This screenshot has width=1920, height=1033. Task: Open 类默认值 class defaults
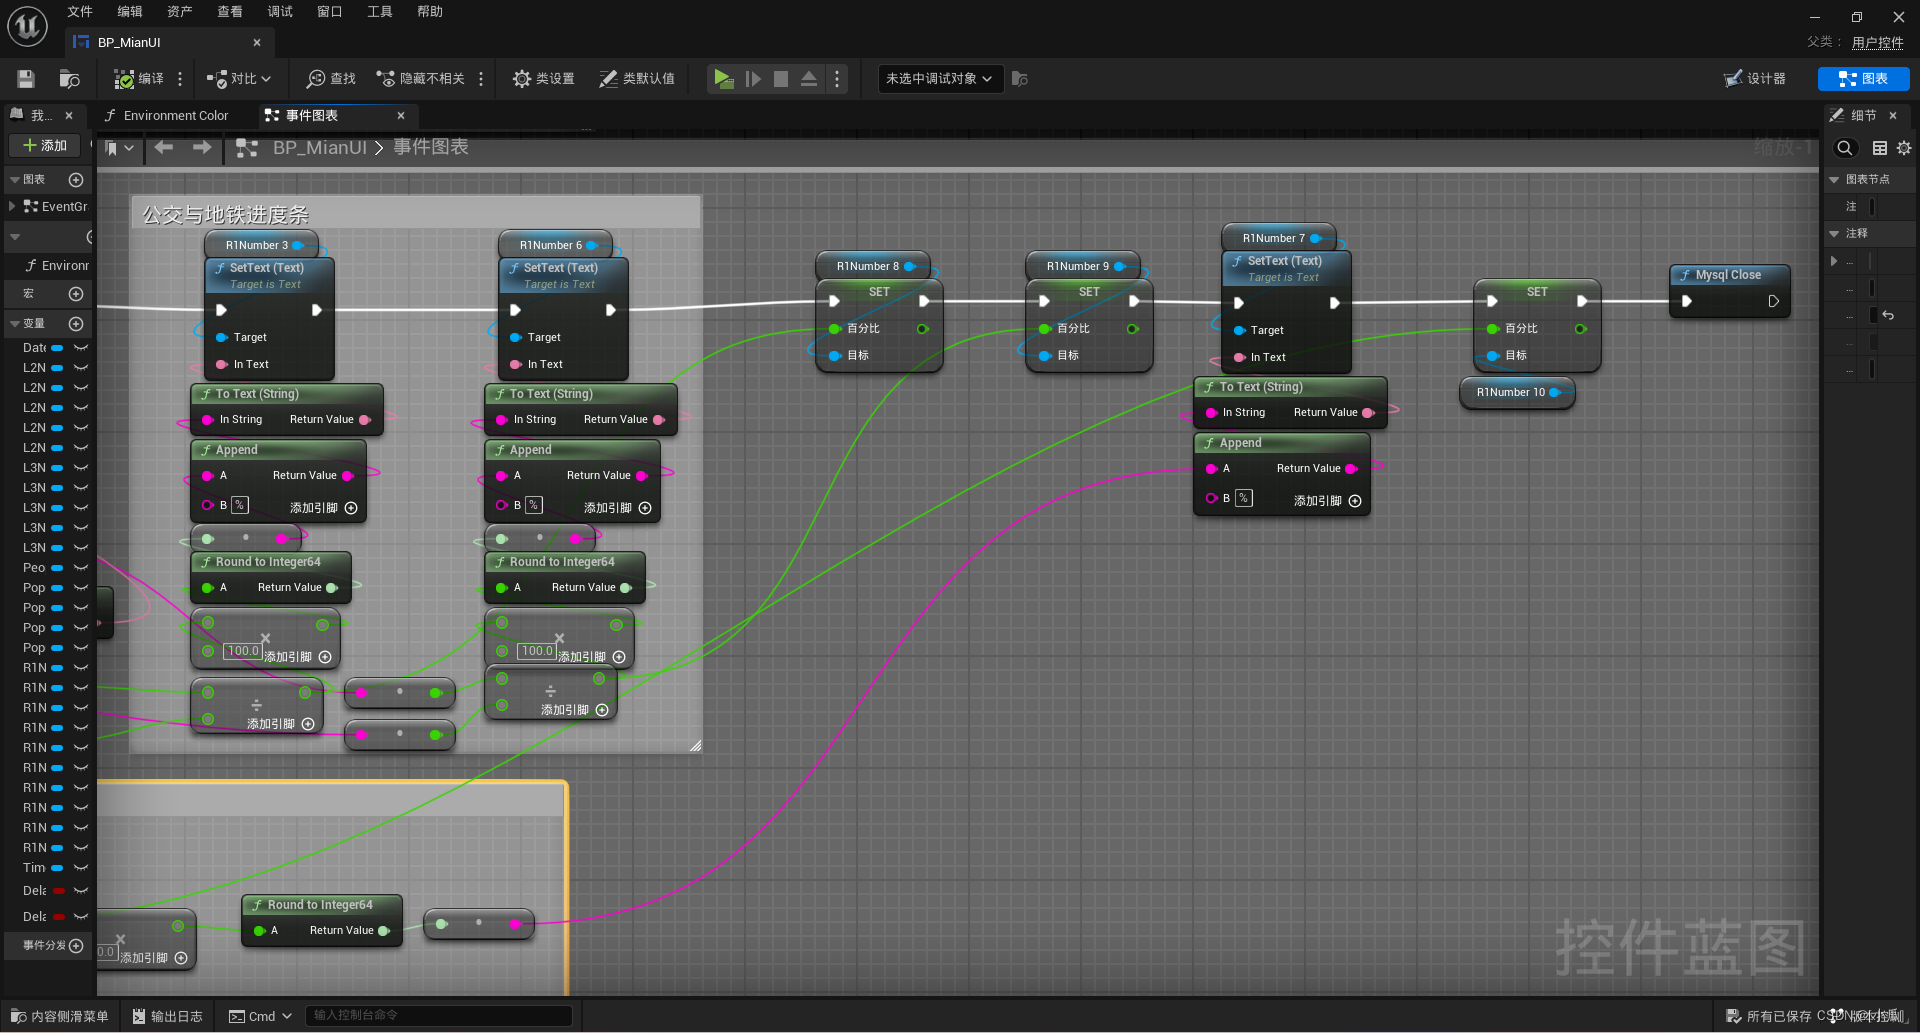[637, 79]
